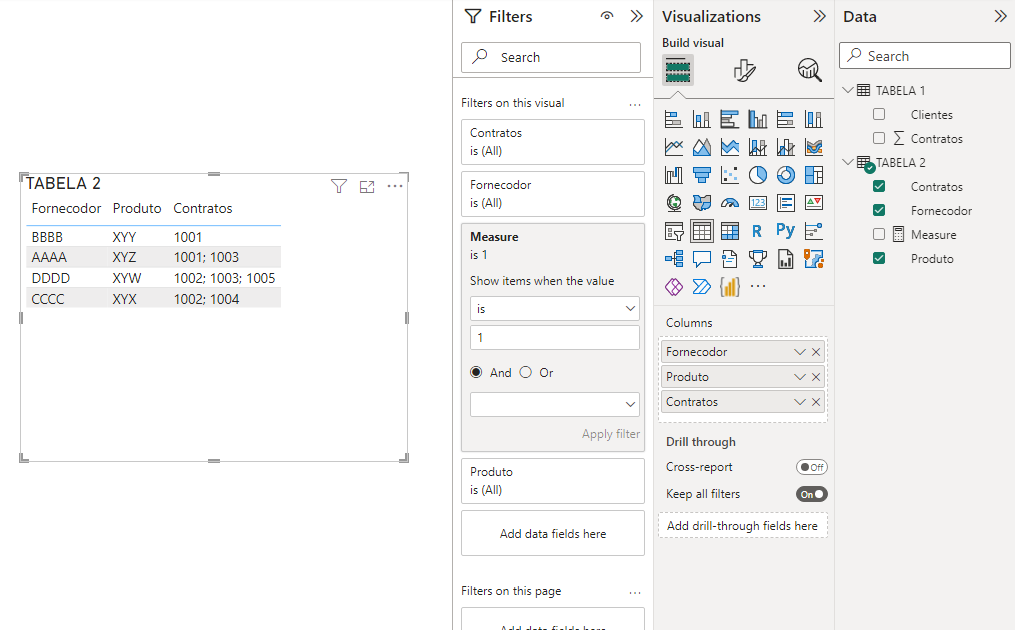Switch to Format visual tab
The width and height of the screenshot is (1015, 630).
[744, 70]
